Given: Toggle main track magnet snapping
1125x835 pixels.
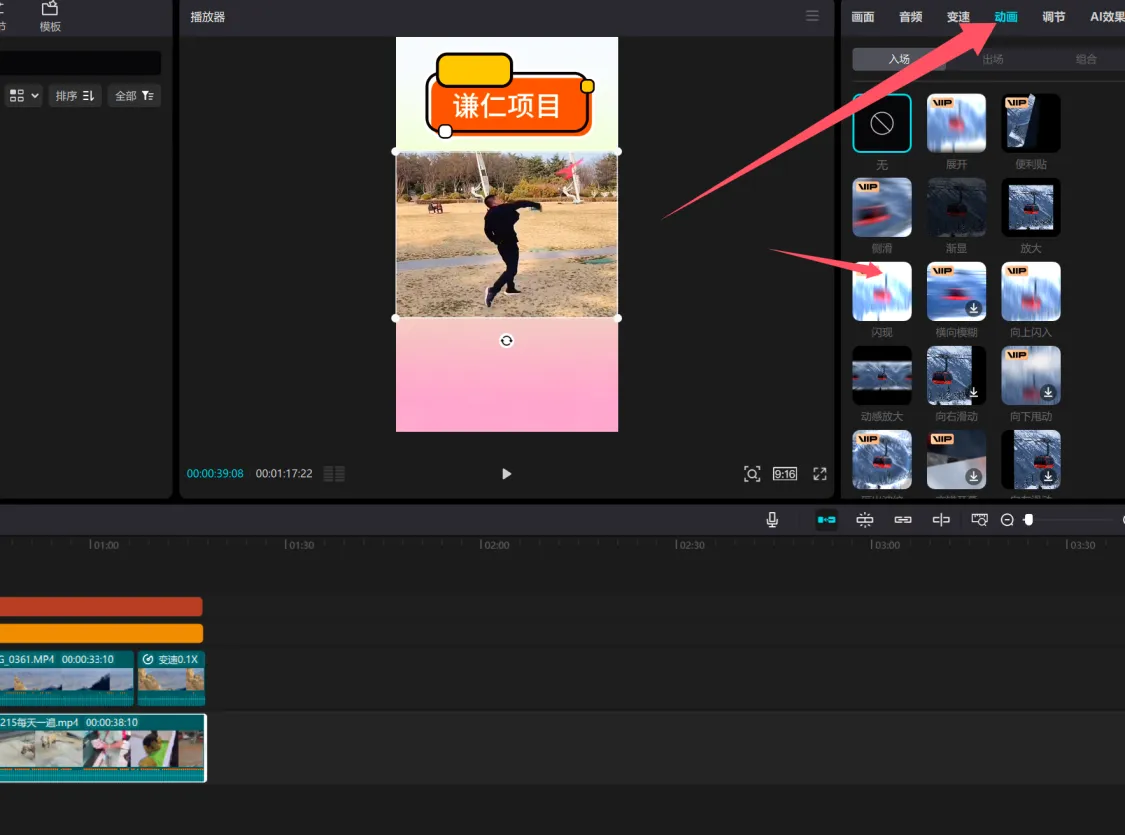Looking at the screenshot, I should coord(826,520).
